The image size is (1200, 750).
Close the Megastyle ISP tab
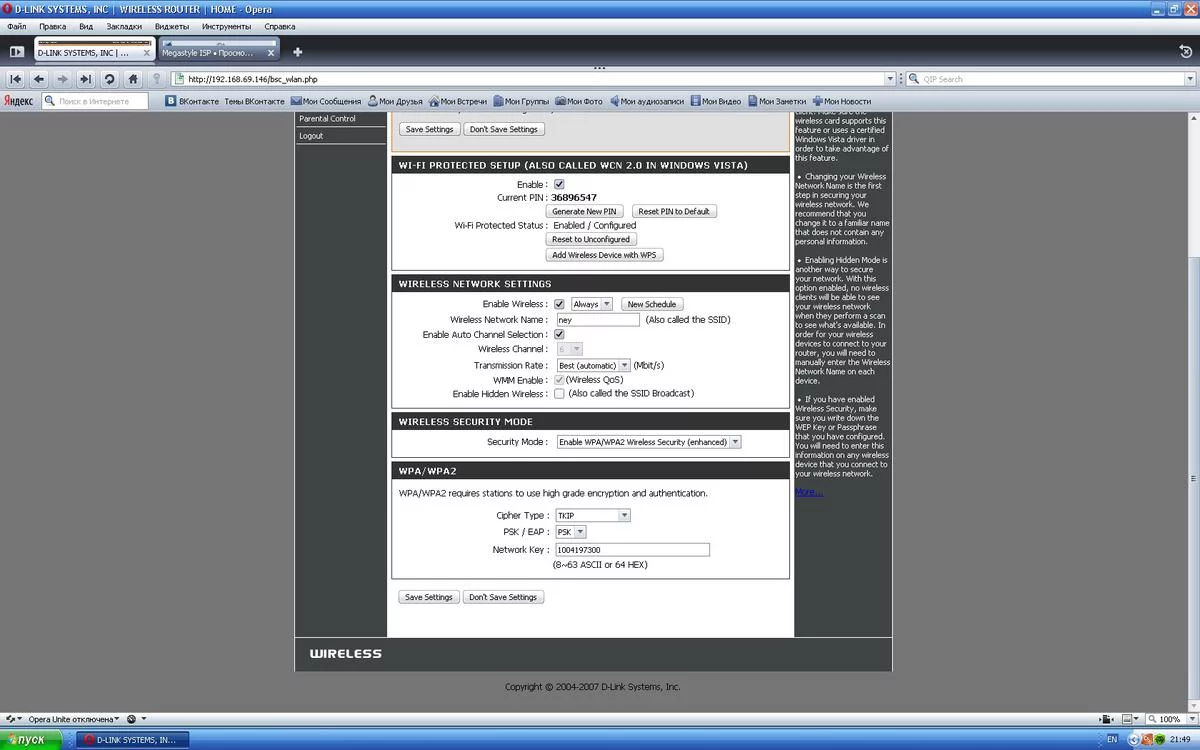[x=270, y=52]
